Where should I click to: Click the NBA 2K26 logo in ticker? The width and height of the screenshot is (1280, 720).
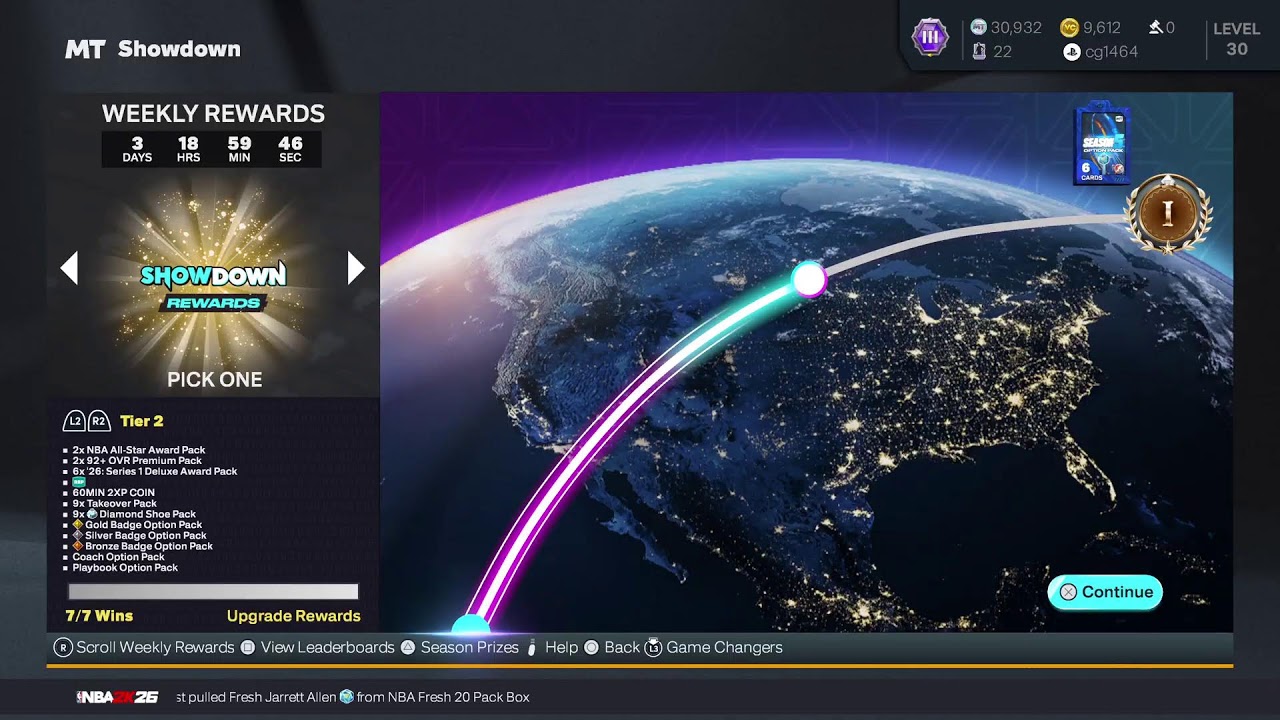(x=118, y=697)
